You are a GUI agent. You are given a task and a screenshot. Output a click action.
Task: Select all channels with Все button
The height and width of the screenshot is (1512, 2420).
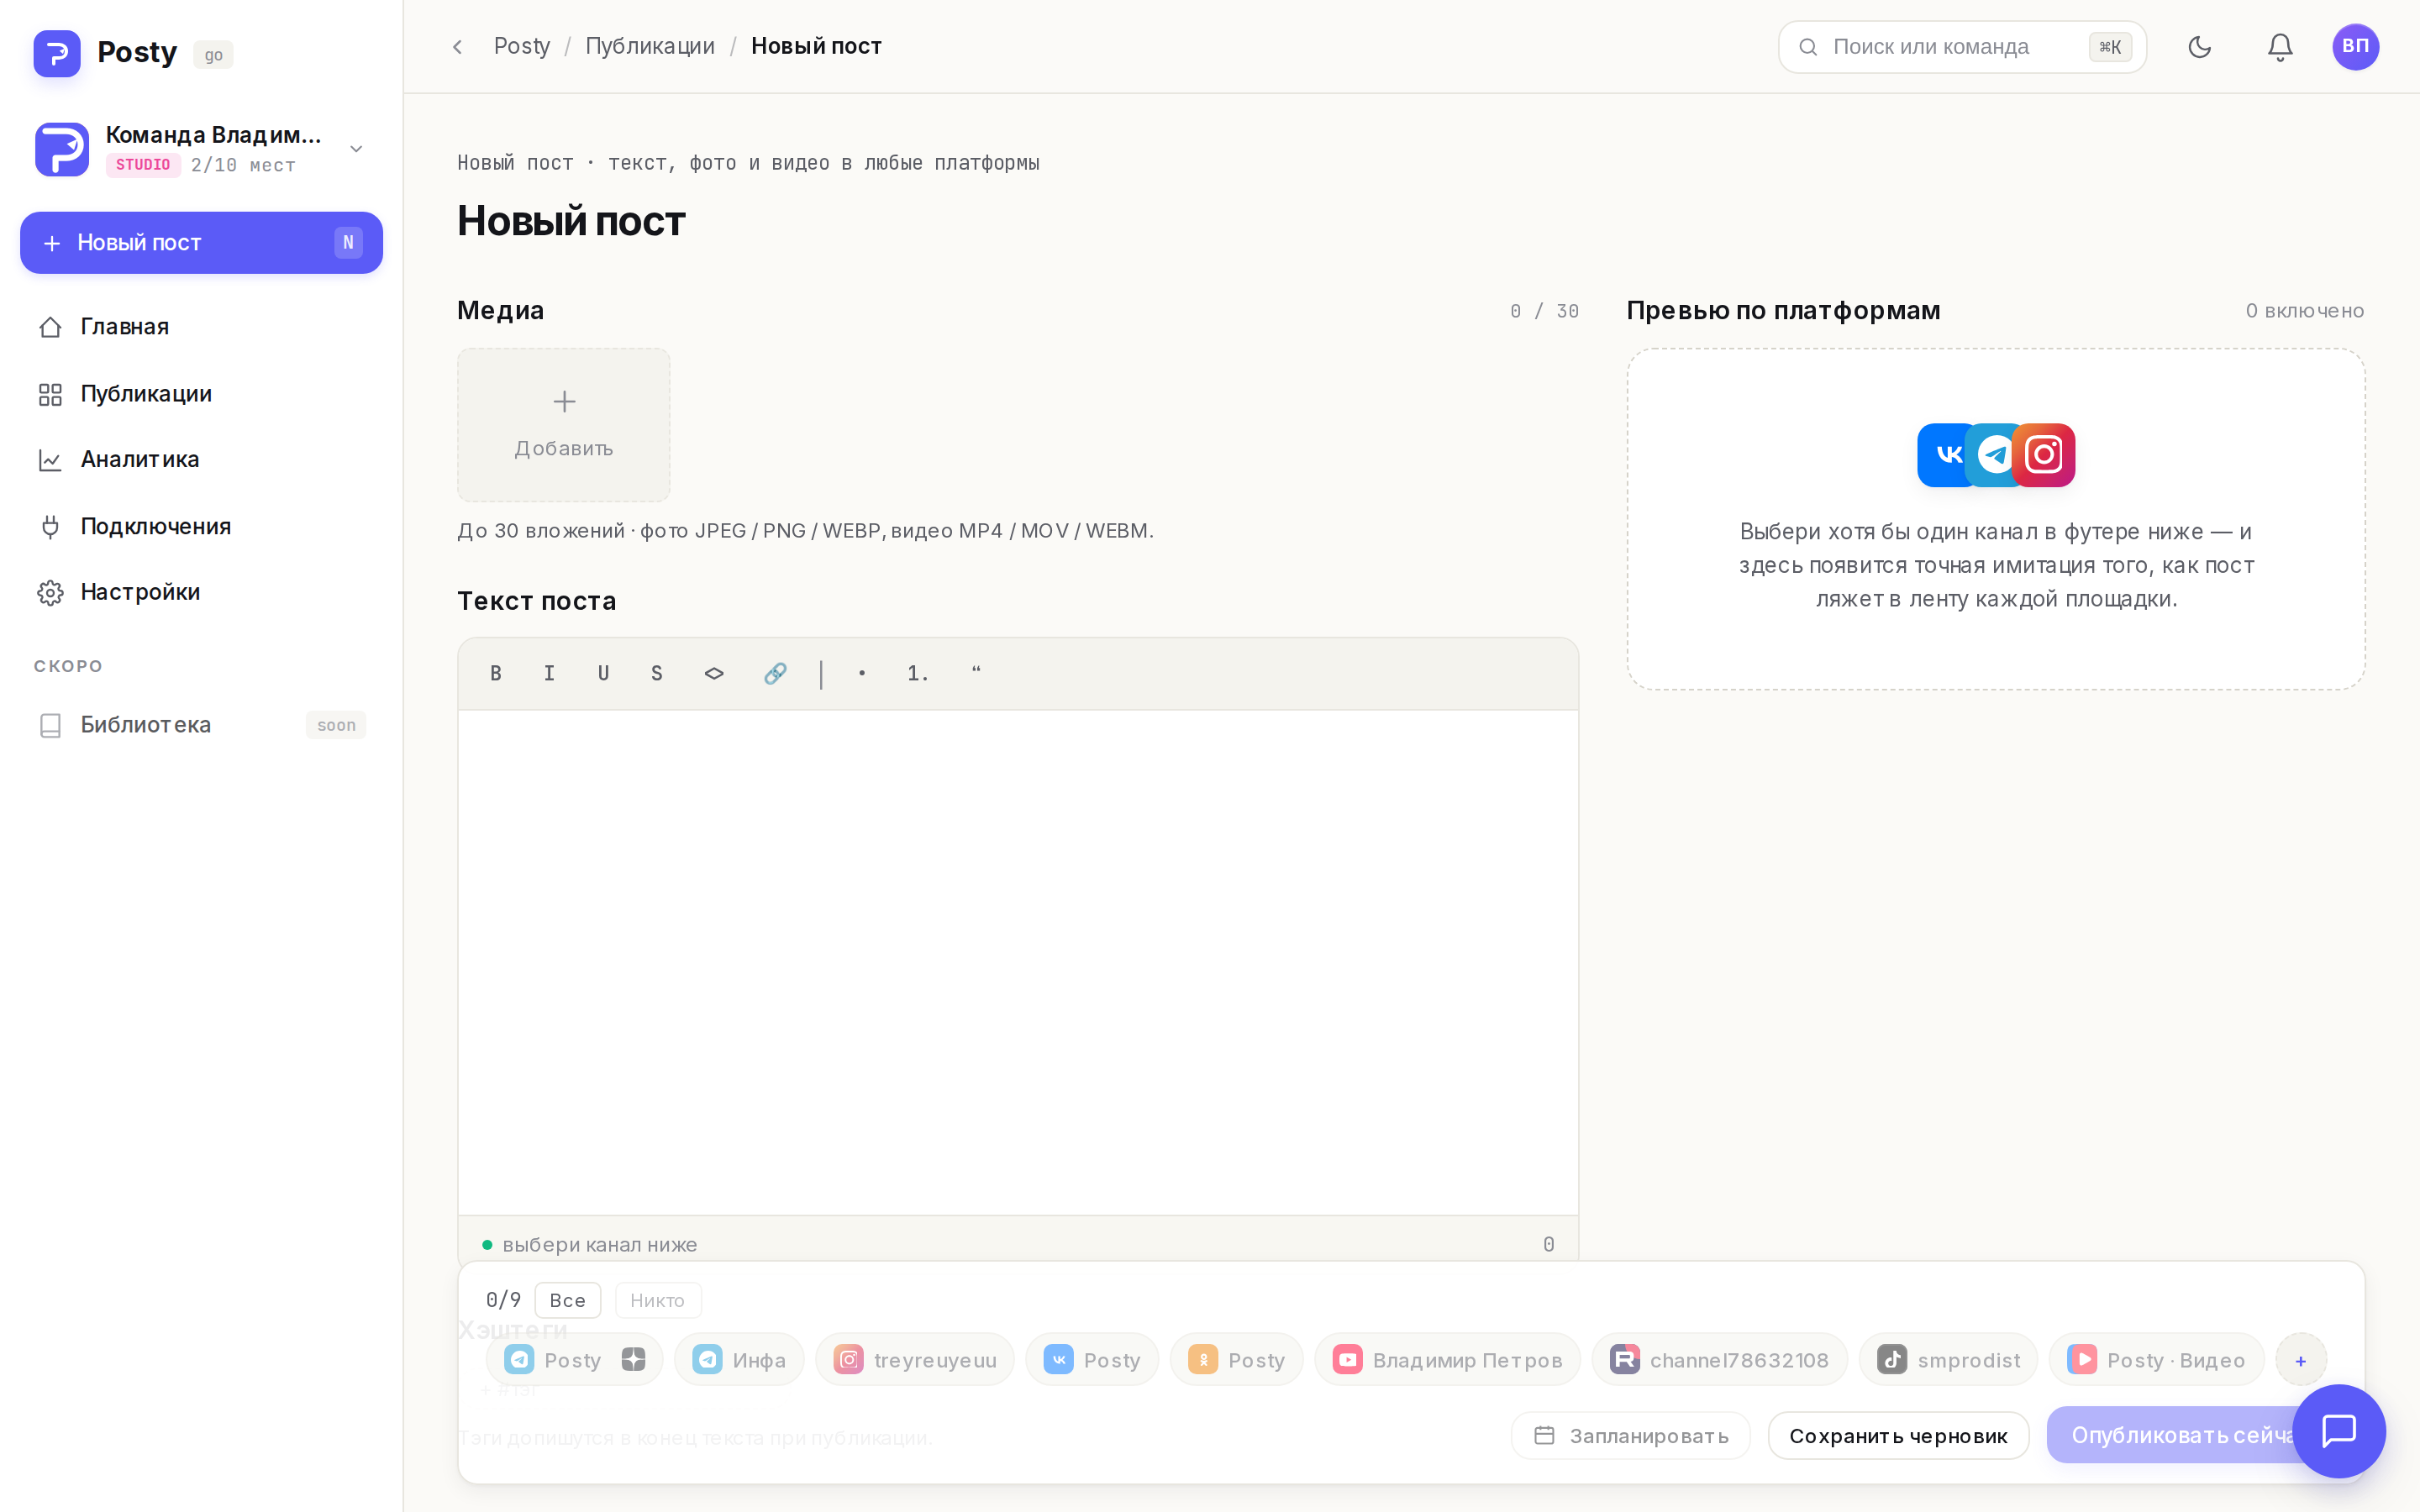(567, 1300)
